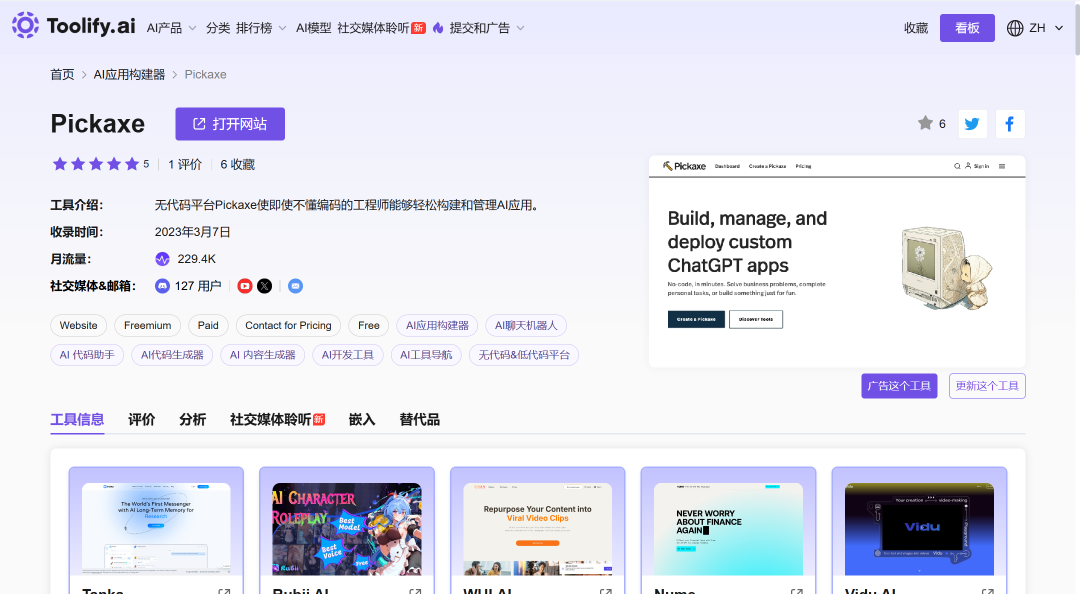Share on Twitter using the bird icon

point(973,124)
